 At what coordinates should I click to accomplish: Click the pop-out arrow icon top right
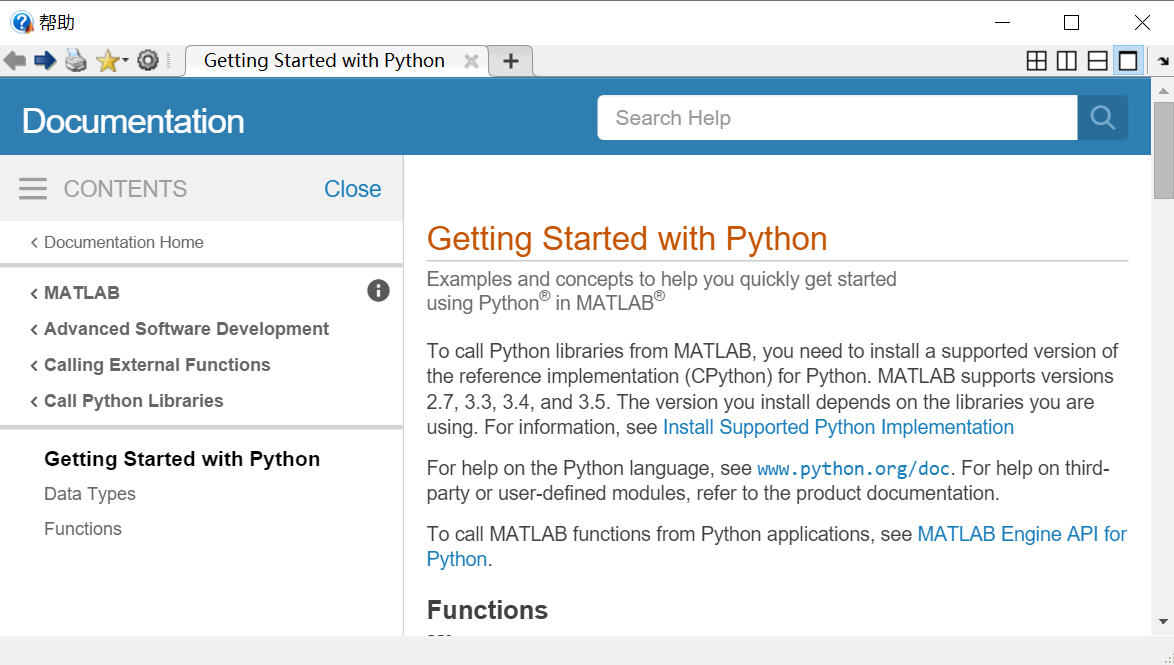tap(1162, 60)
